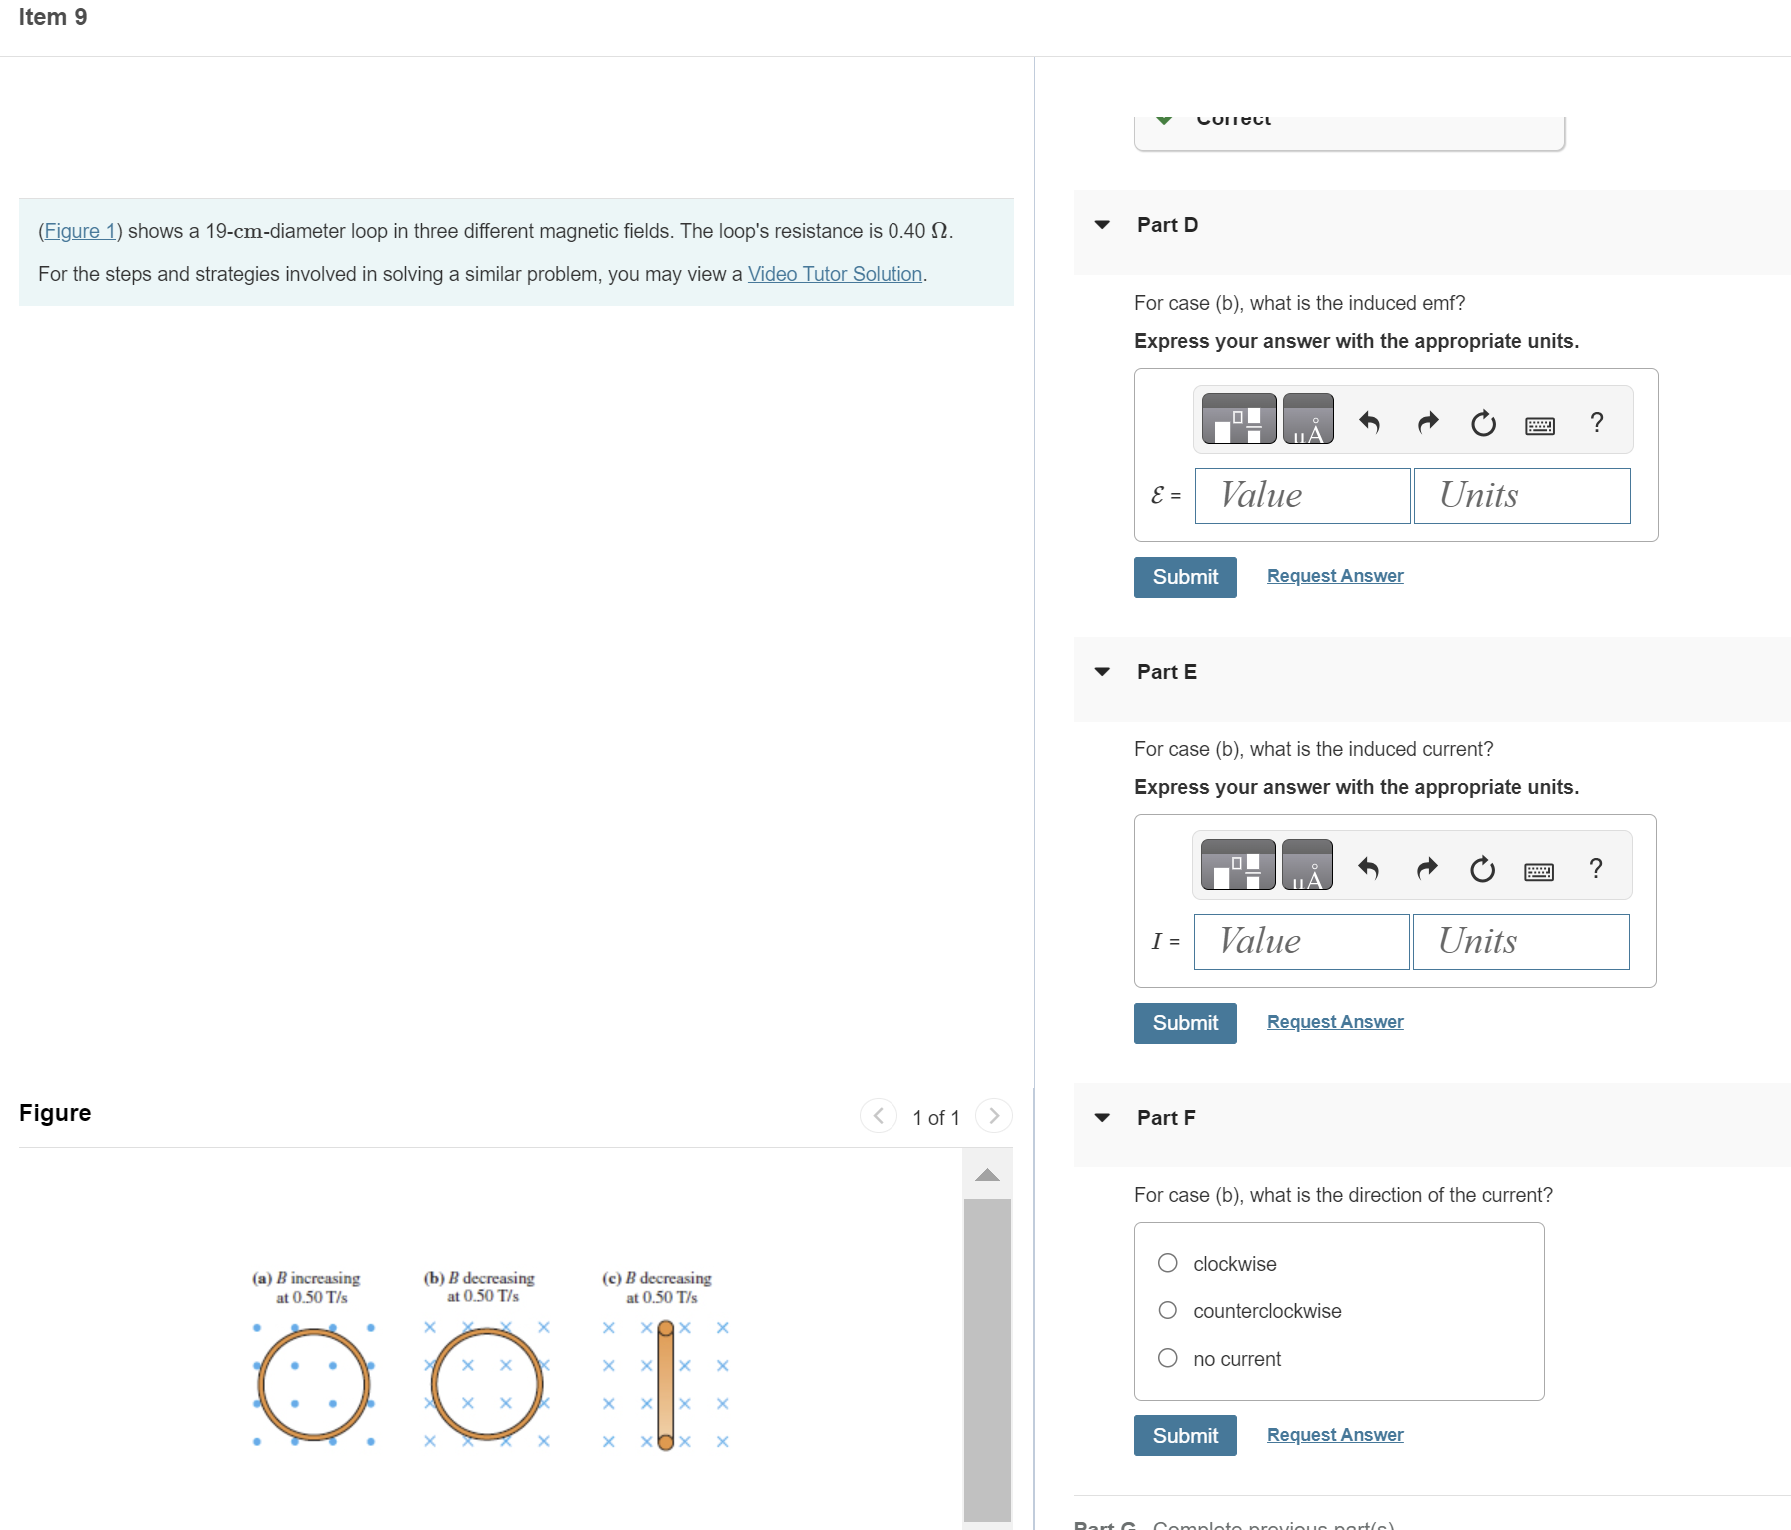Select the units template icon in Part E
1791x1530 pixels.
point(1306,864)
